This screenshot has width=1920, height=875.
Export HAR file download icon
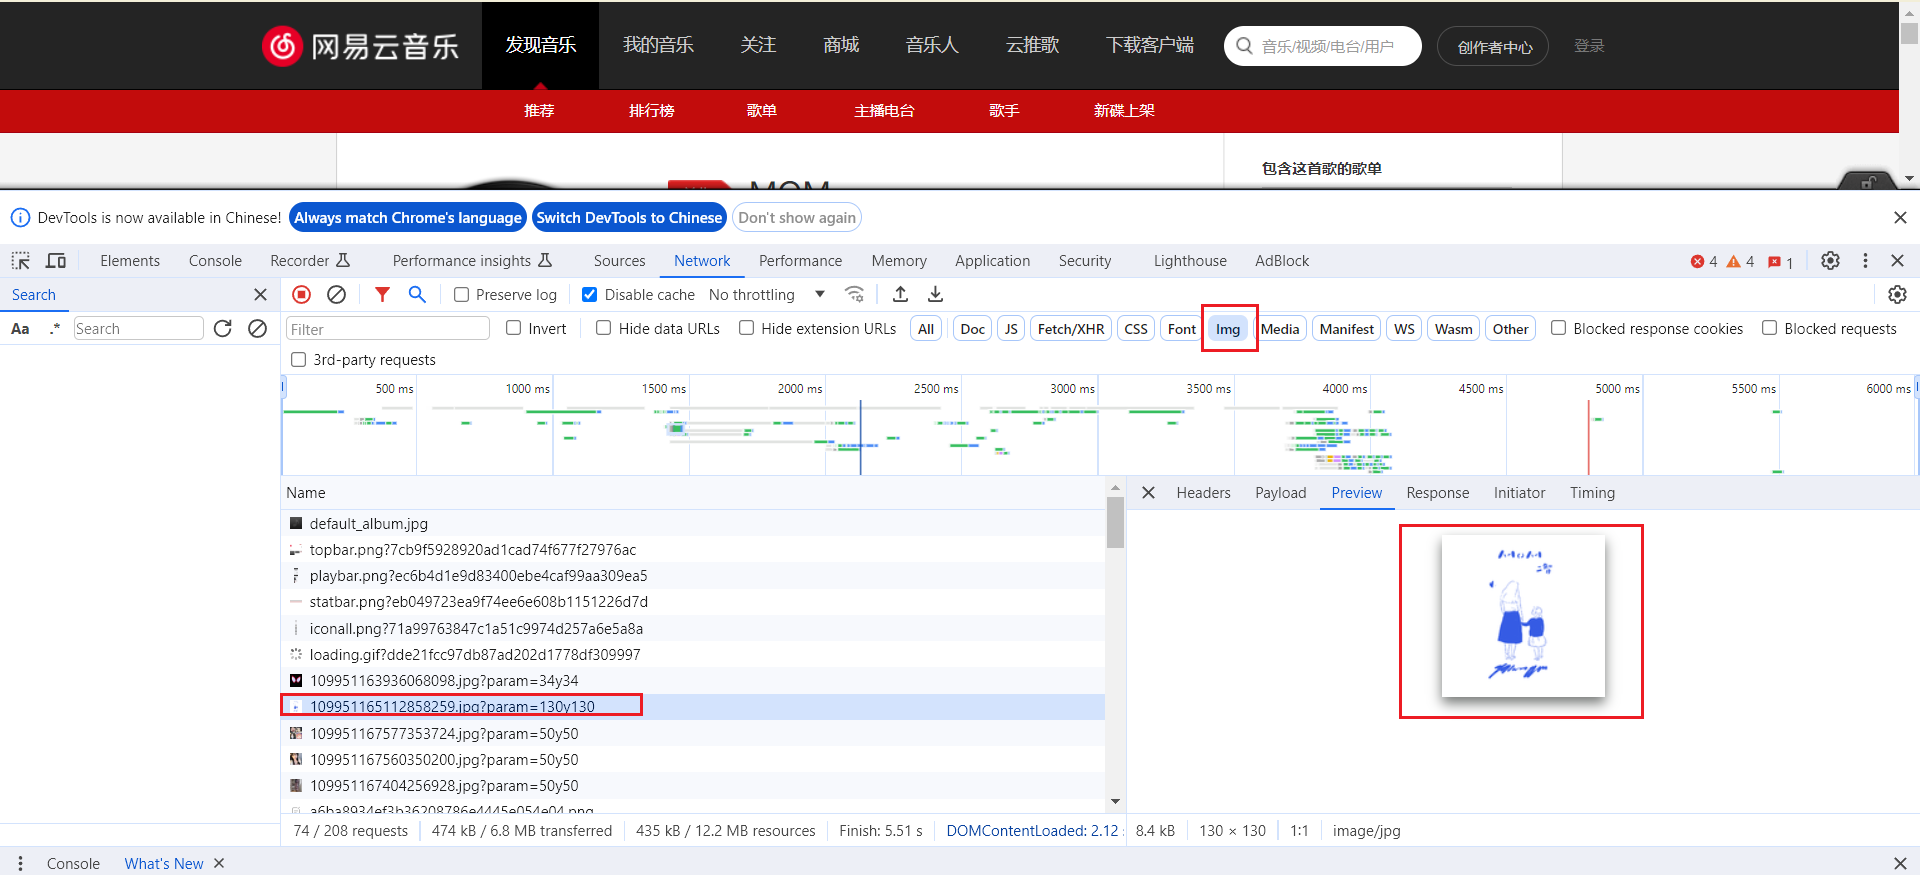(935, 294)
